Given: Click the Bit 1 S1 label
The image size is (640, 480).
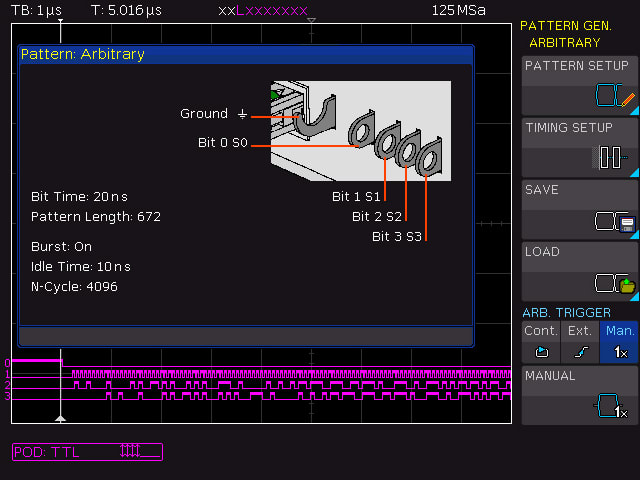Looking at the screenshot, I should (356, 197).
